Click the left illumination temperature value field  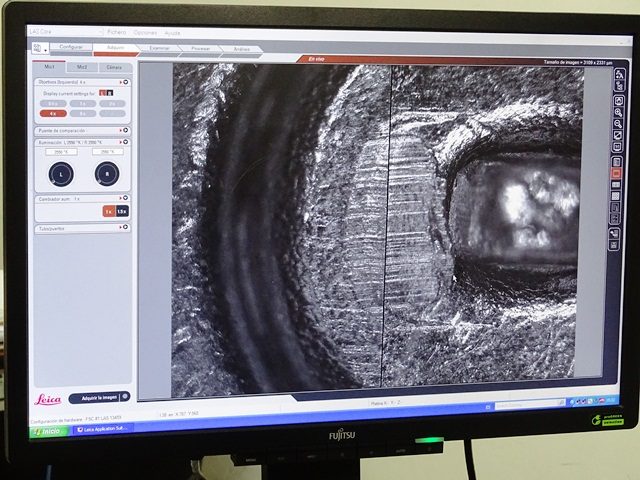(x=59, y=152)
